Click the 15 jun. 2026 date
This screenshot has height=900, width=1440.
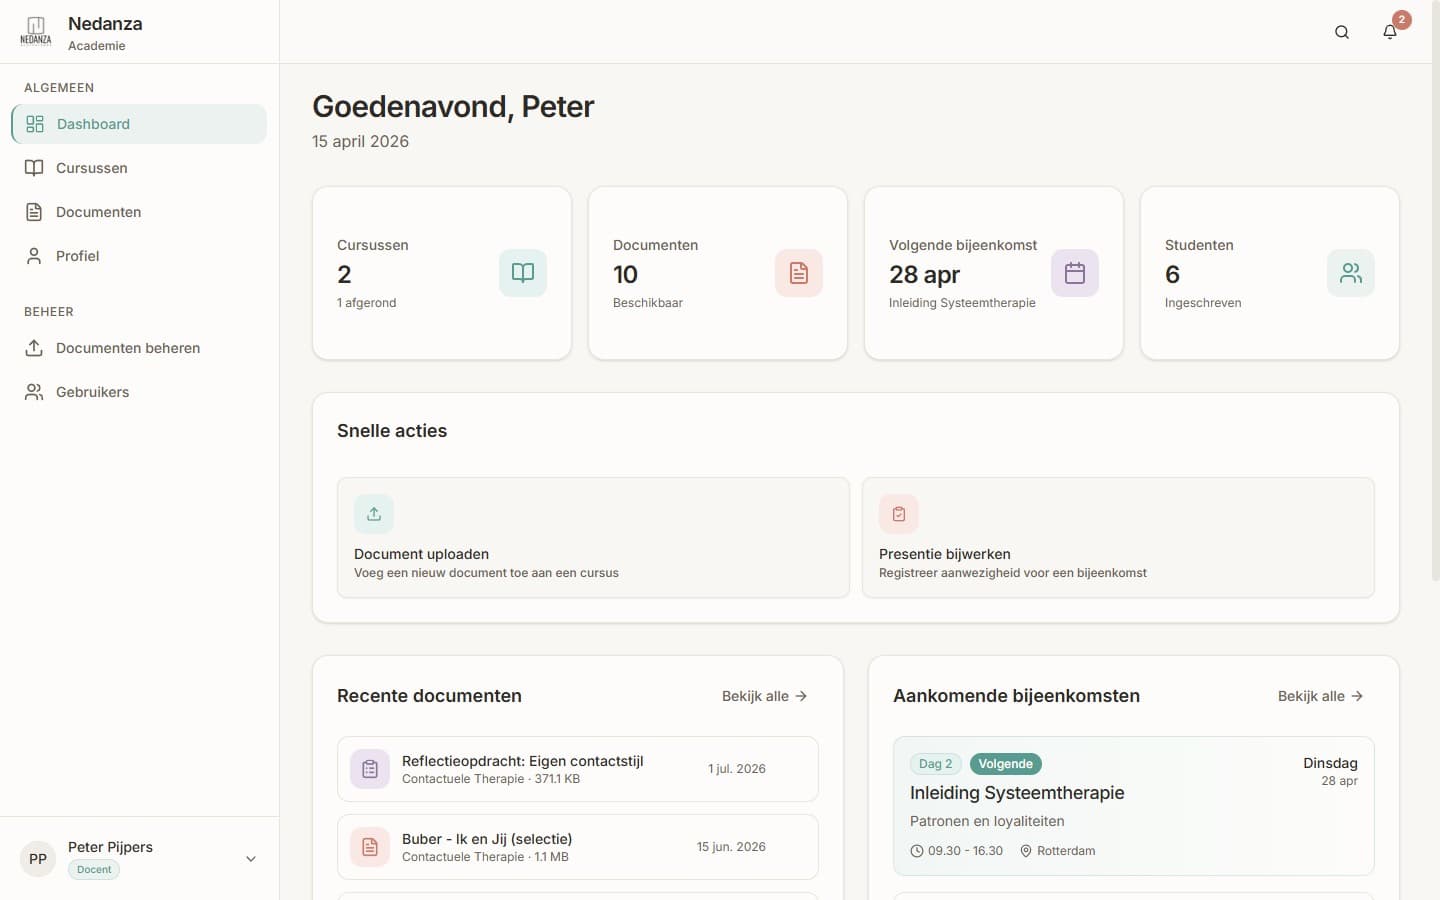(x=731, y=847)
